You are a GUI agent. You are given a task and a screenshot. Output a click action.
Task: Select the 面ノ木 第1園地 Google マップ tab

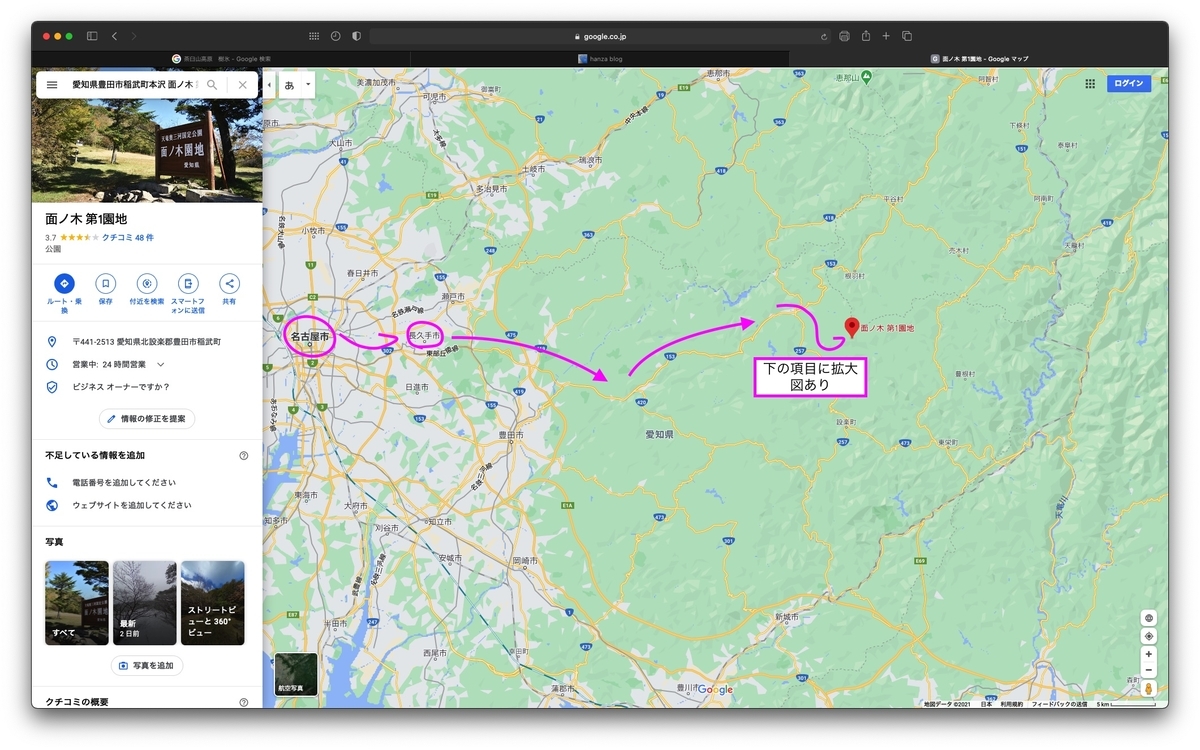[978, 59]
